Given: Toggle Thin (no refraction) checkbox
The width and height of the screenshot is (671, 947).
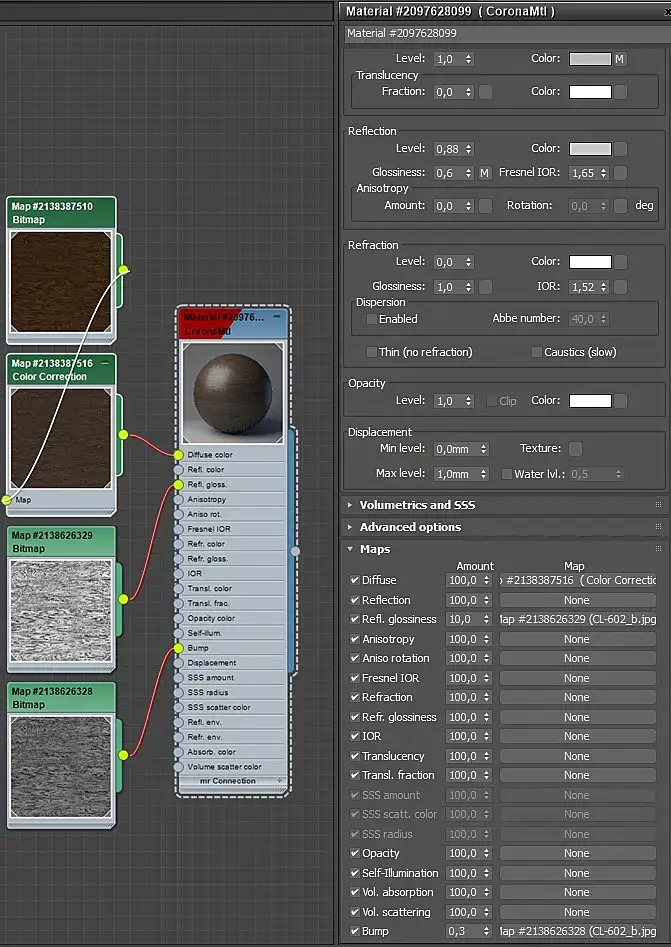Looking at the screenshot, I should [x=372, y=352].
